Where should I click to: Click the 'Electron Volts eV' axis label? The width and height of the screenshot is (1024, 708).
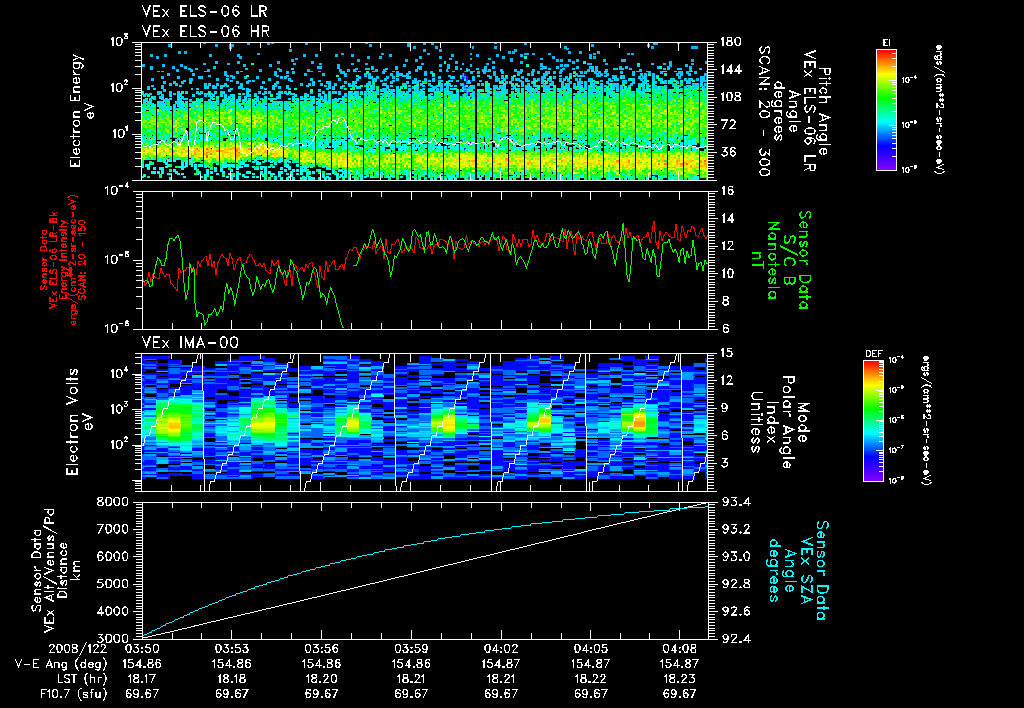click(x=78, y=422)
